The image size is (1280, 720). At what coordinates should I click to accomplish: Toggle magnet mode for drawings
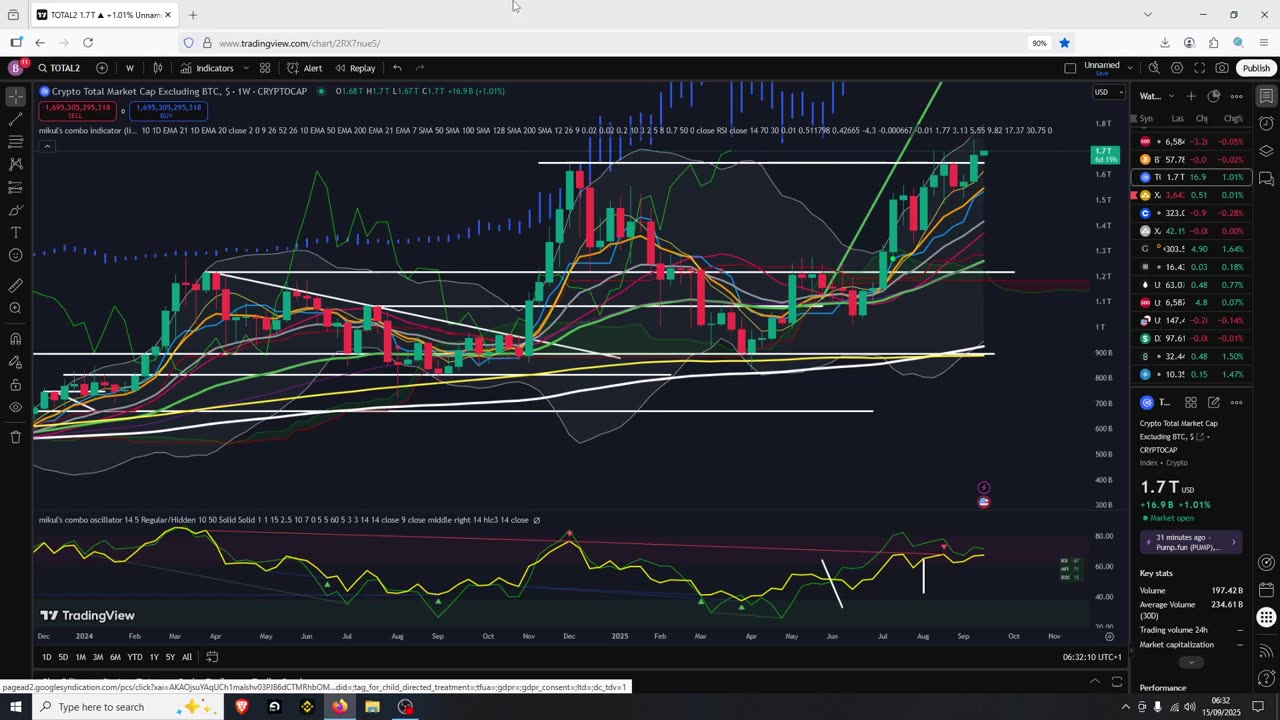(x=15, y=338)
